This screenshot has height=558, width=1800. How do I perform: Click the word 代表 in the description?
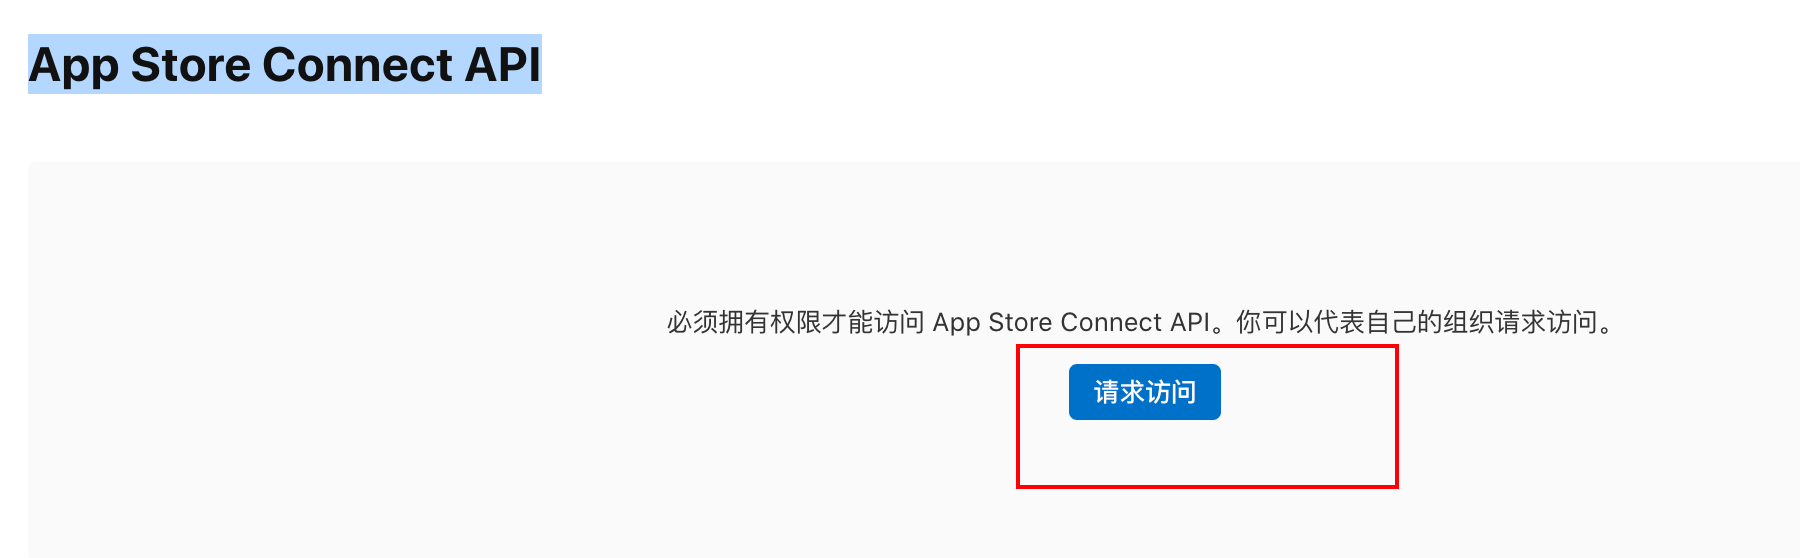tap(1340, 322)
